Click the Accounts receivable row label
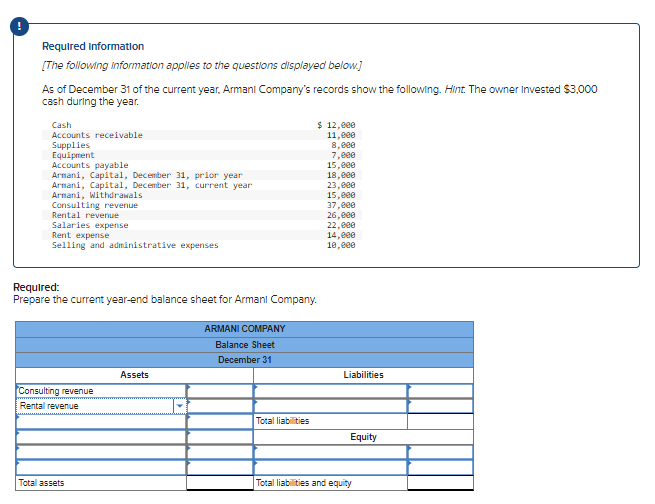Viewport: 655px width, 504px height. pyautogui.click(x=97, y=135)
